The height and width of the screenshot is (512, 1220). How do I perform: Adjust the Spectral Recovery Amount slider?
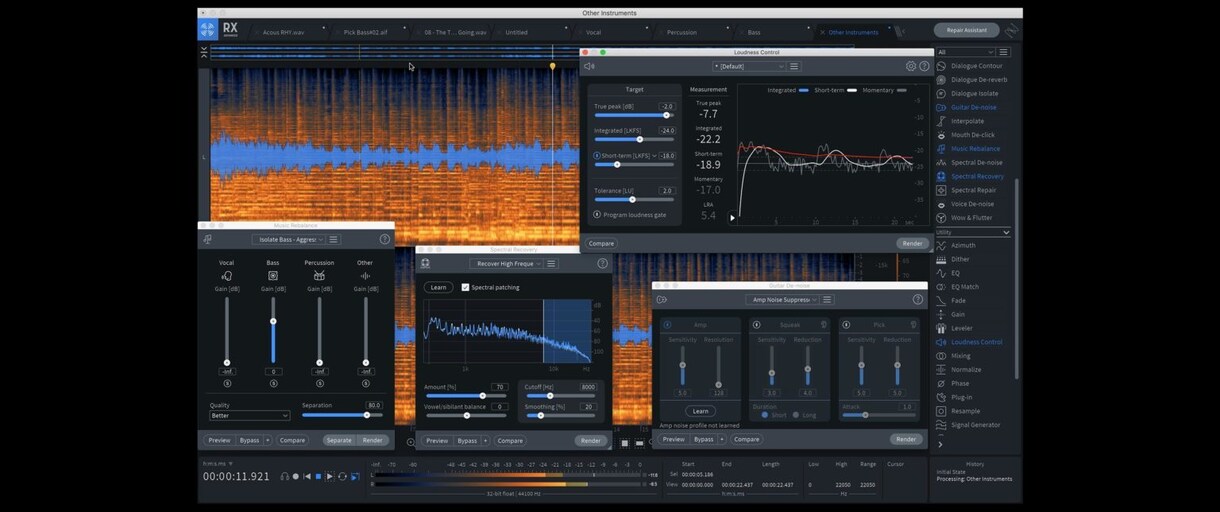[466, 396]
